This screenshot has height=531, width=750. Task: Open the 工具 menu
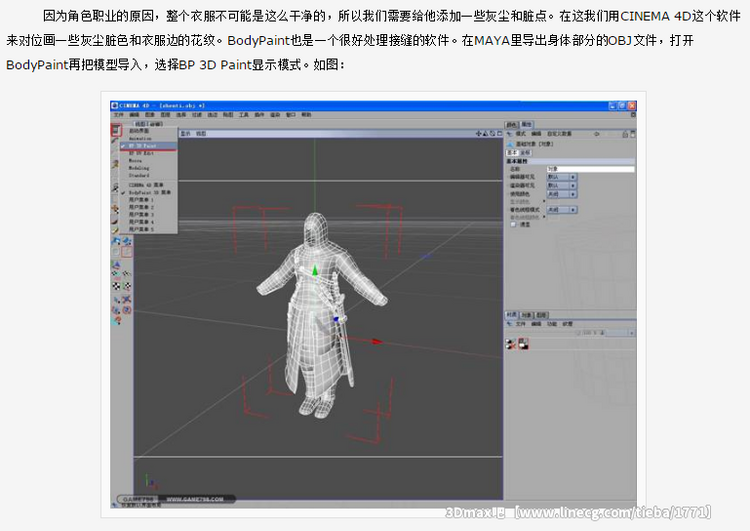[x=244, y=115]
